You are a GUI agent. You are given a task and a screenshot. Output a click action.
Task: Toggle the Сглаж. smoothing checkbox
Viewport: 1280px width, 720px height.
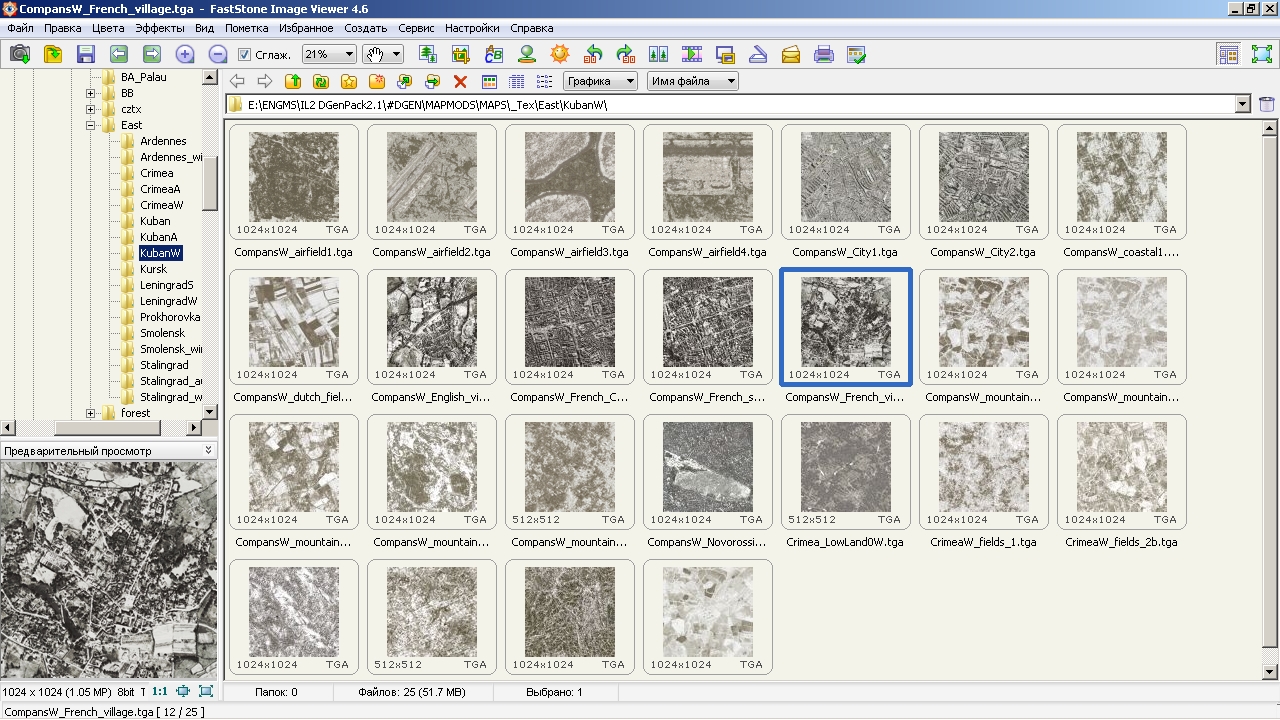(x=245, y=55)
